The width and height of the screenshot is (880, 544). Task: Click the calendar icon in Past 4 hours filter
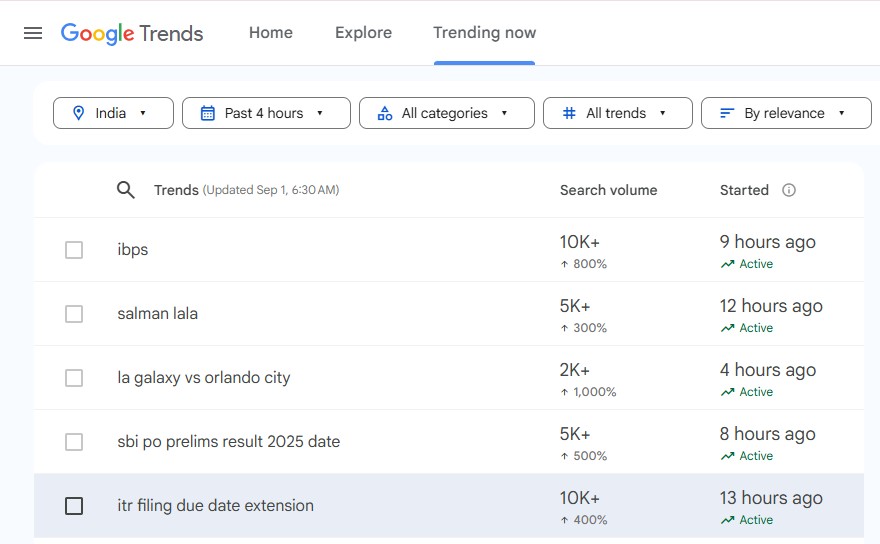pos(208,113)
